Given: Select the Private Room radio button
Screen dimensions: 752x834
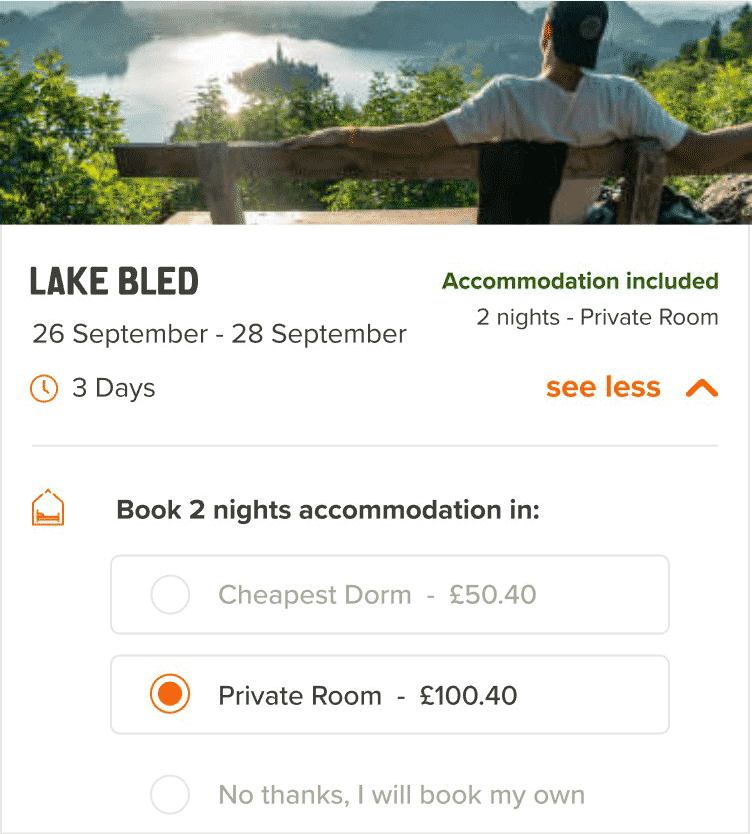Looking at the screenshot, I should click(170, 695).
